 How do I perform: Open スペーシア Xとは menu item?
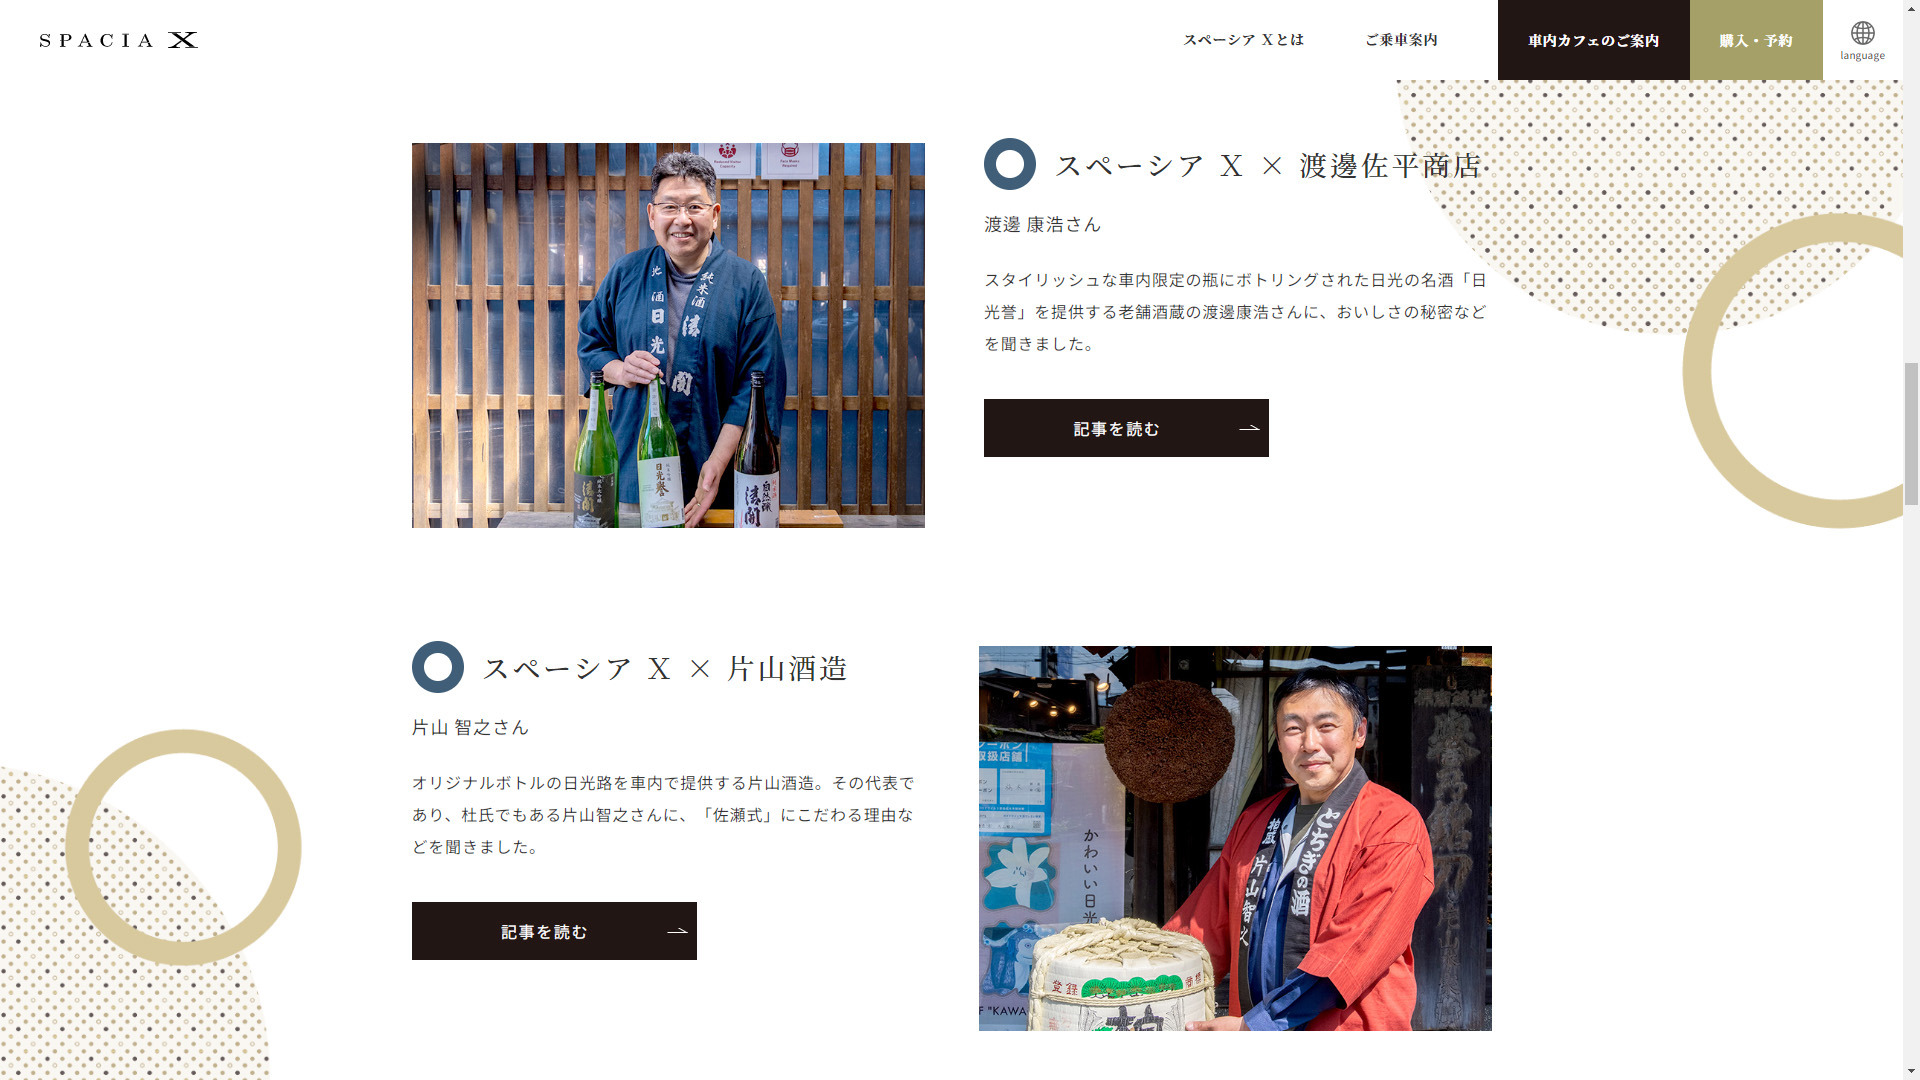(1244, 40)
